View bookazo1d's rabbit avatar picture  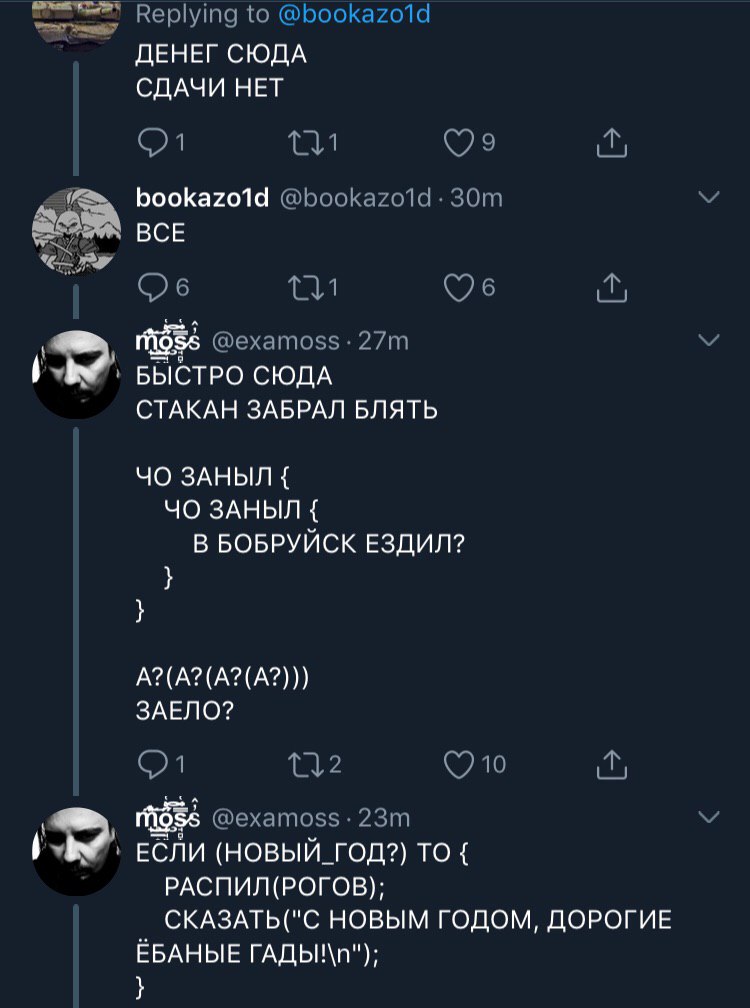pyautogui.click(x=76, y=232)
